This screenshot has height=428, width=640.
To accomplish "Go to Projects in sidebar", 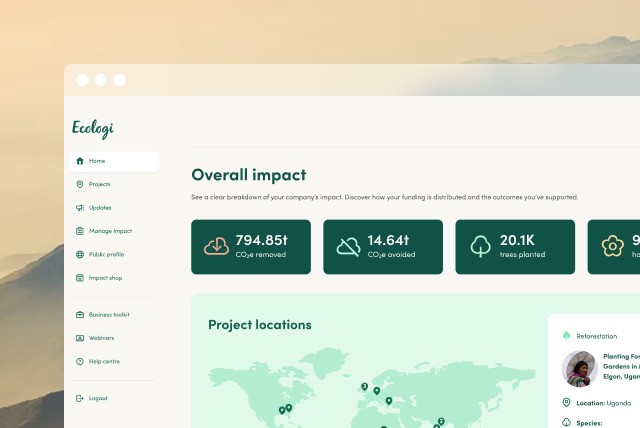I will [99, 184].
